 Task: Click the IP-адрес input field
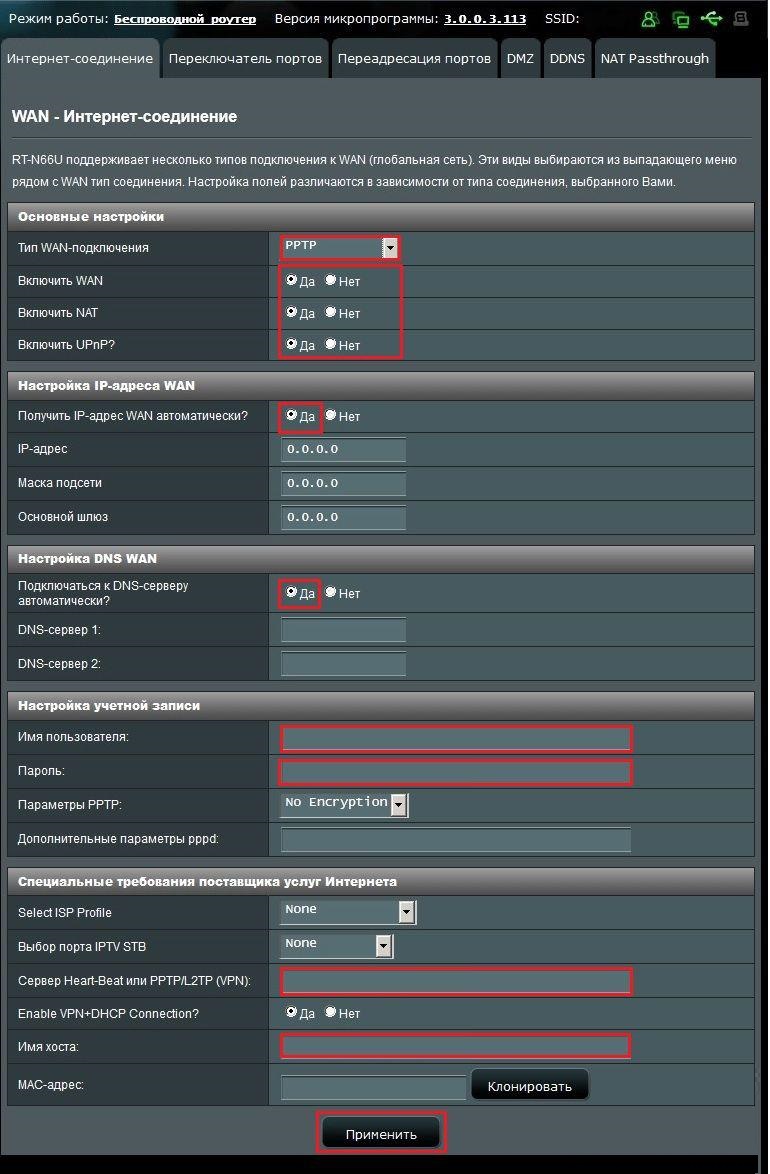[x=344, y=449]
